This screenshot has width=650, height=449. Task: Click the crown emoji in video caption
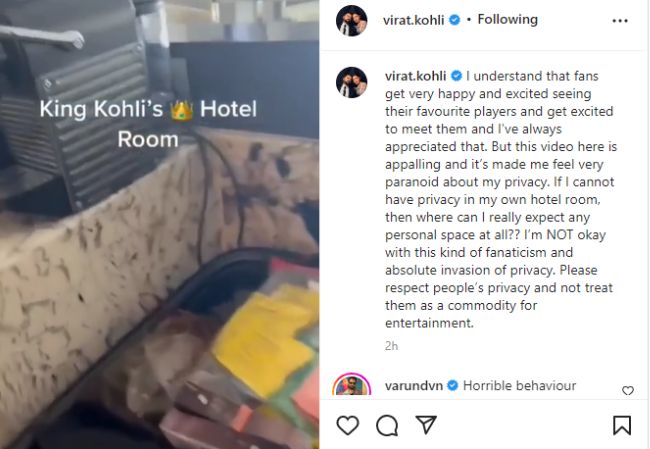(182, 109)
